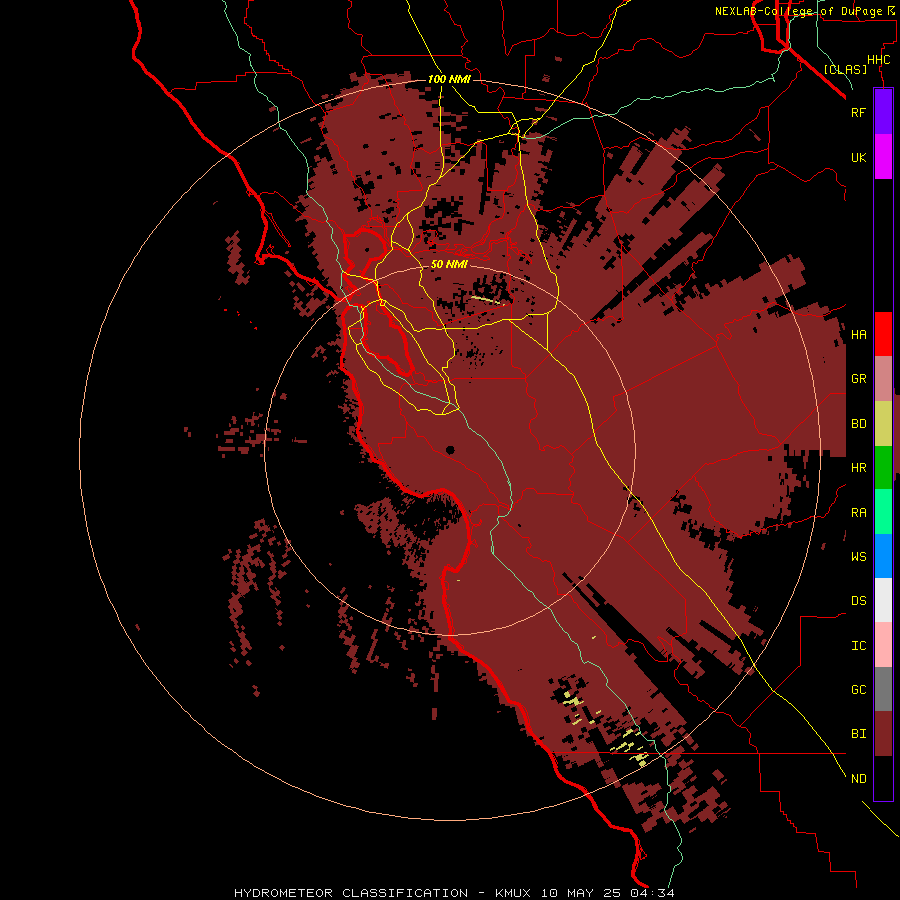Click the '10 MAY 25 04:34' timestamp
The height and width of the screenshot is (900, 900).
(608, 893)
